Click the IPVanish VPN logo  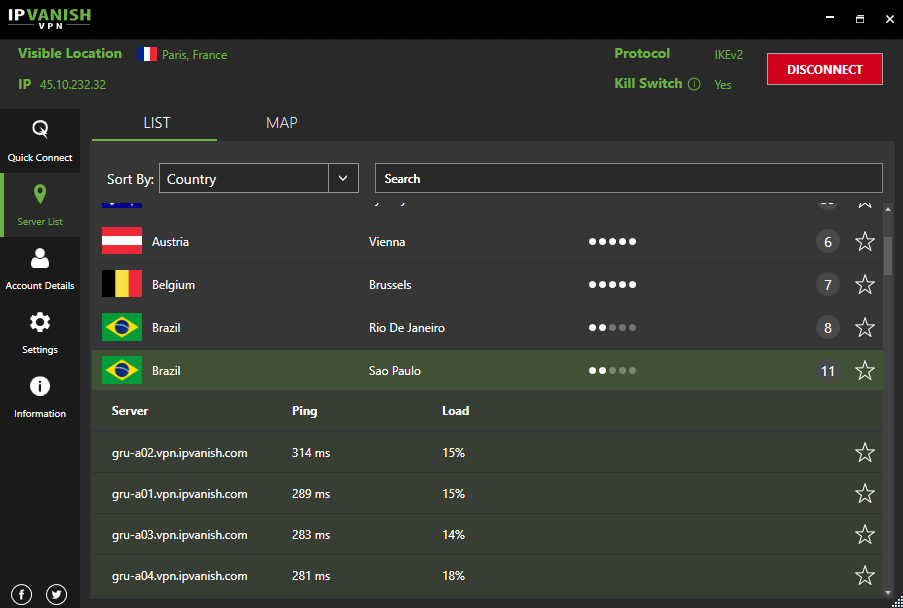click(x=50, y=18)
